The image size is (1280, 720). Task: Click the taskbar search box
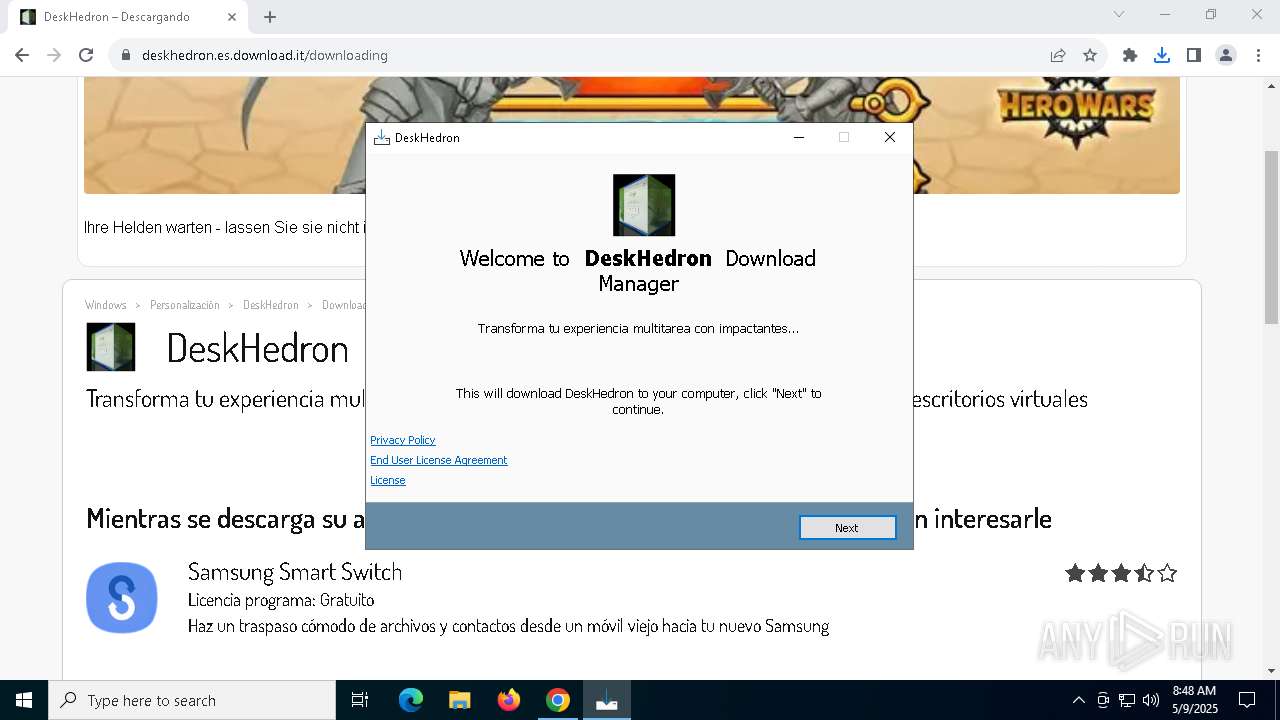[192, 700]
